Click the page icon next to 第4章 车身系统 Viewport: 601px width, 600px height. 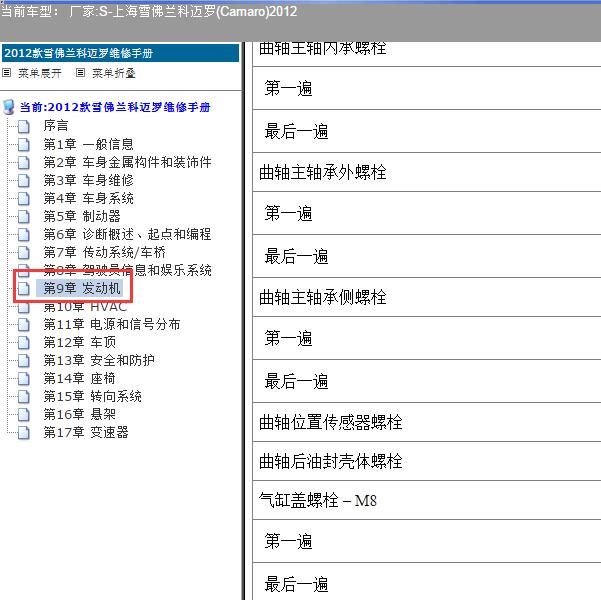[24, 199]
